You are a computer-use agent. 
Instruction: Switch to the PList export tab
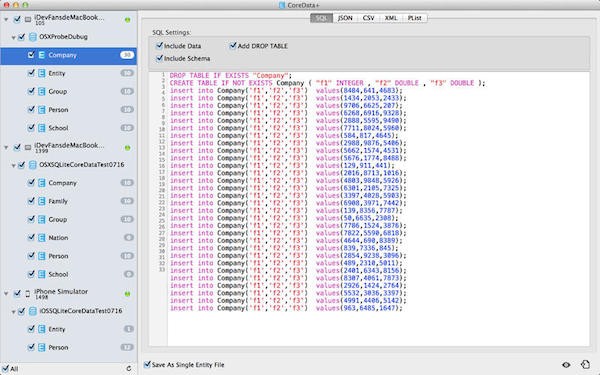click(x=414, y=18)
